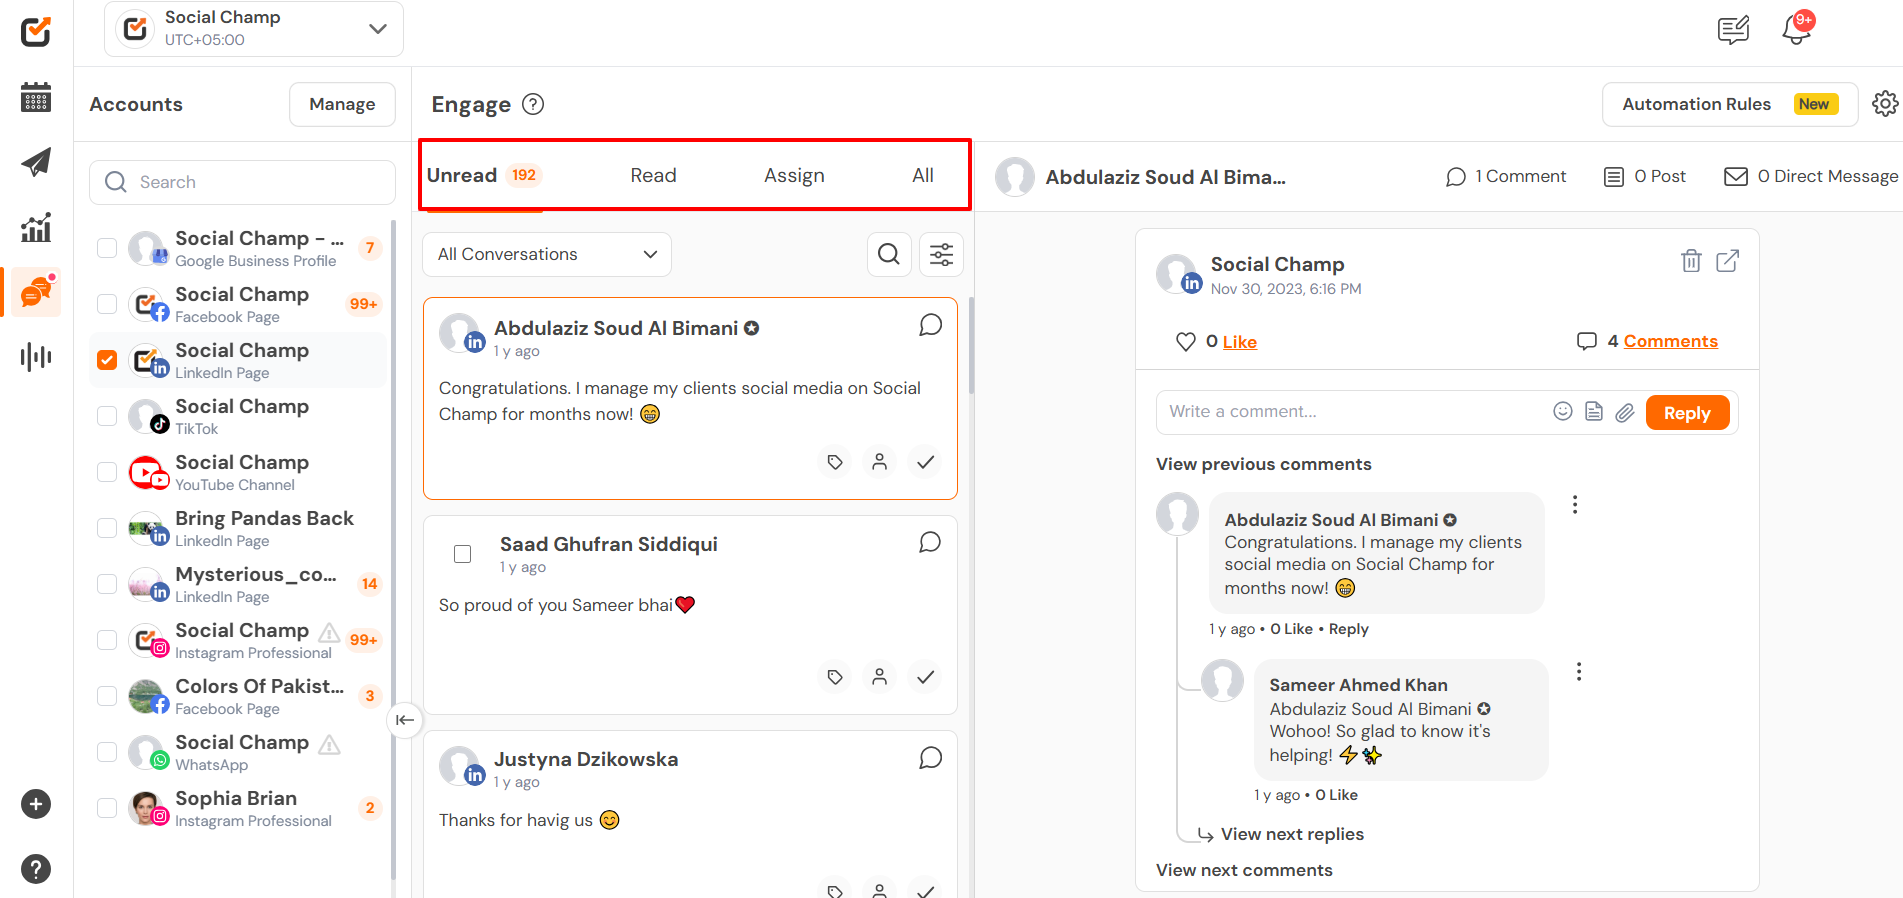The height and width of the screenshot is (898, 1903).
Task: Open the 4 Comments link
Action: point(1670,341)
